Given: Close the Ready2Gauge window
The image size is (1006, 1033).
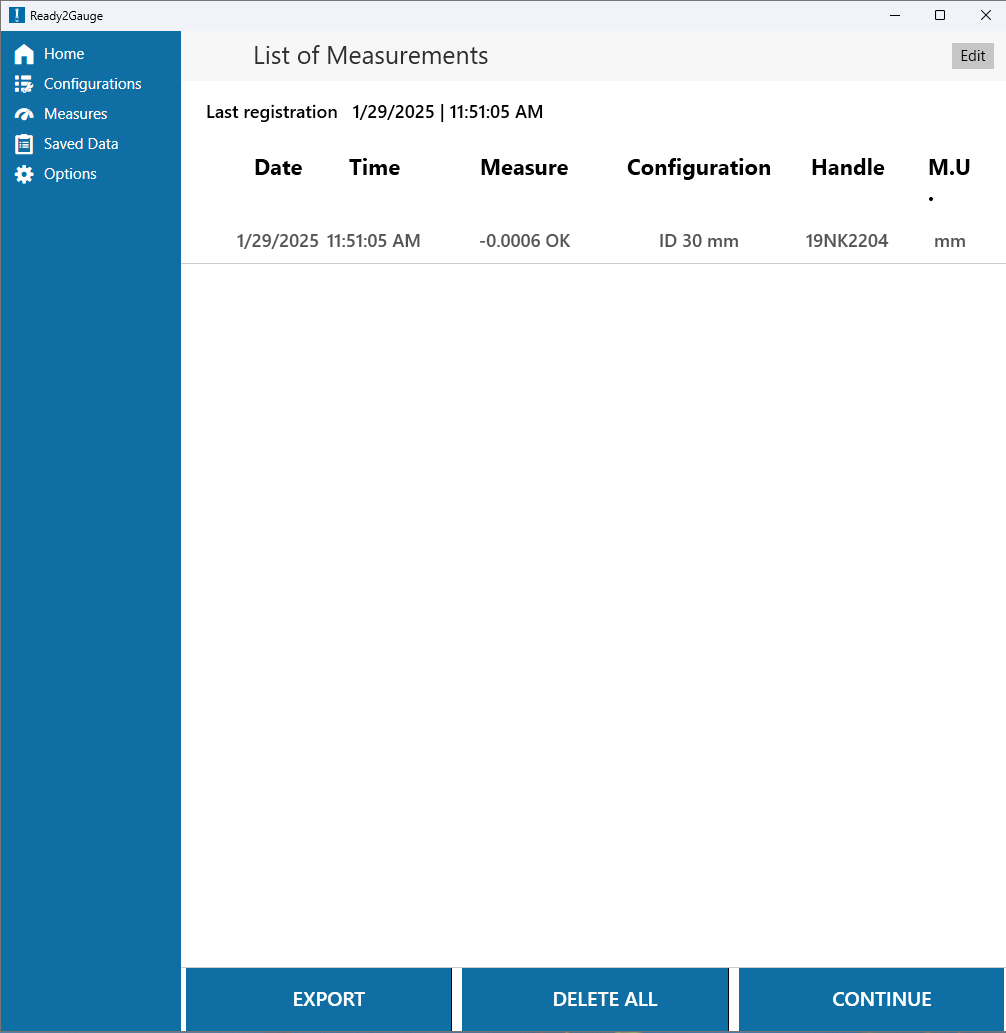Looking at the screenshot, I should pos(986,15).
